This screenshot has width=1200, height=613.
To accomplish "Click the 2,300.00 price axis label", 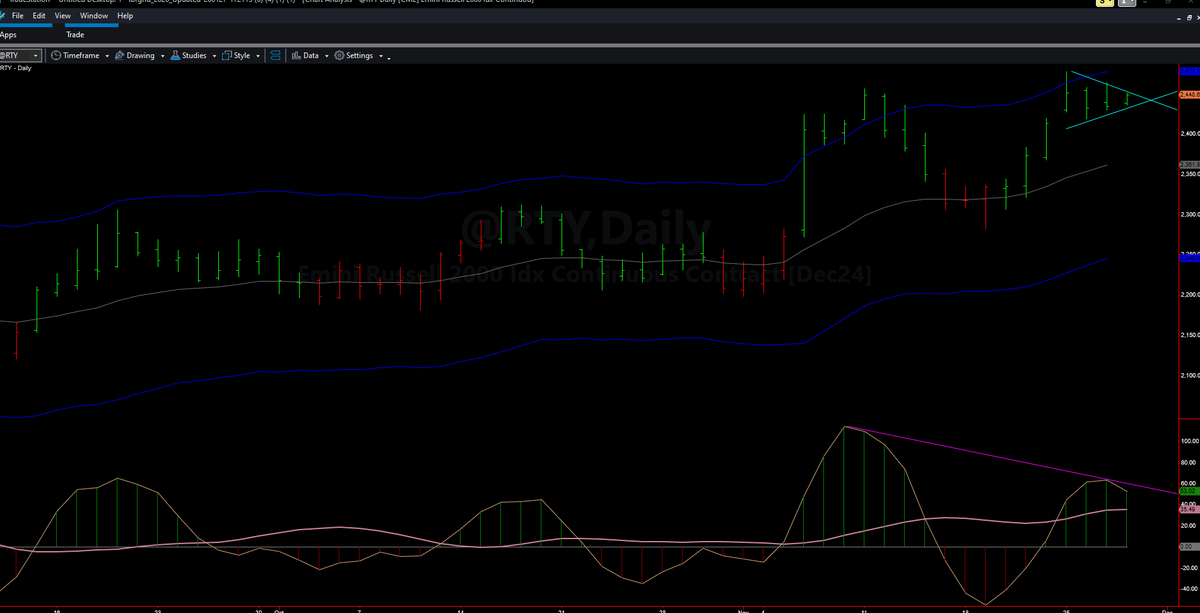I will (1189, 214).
